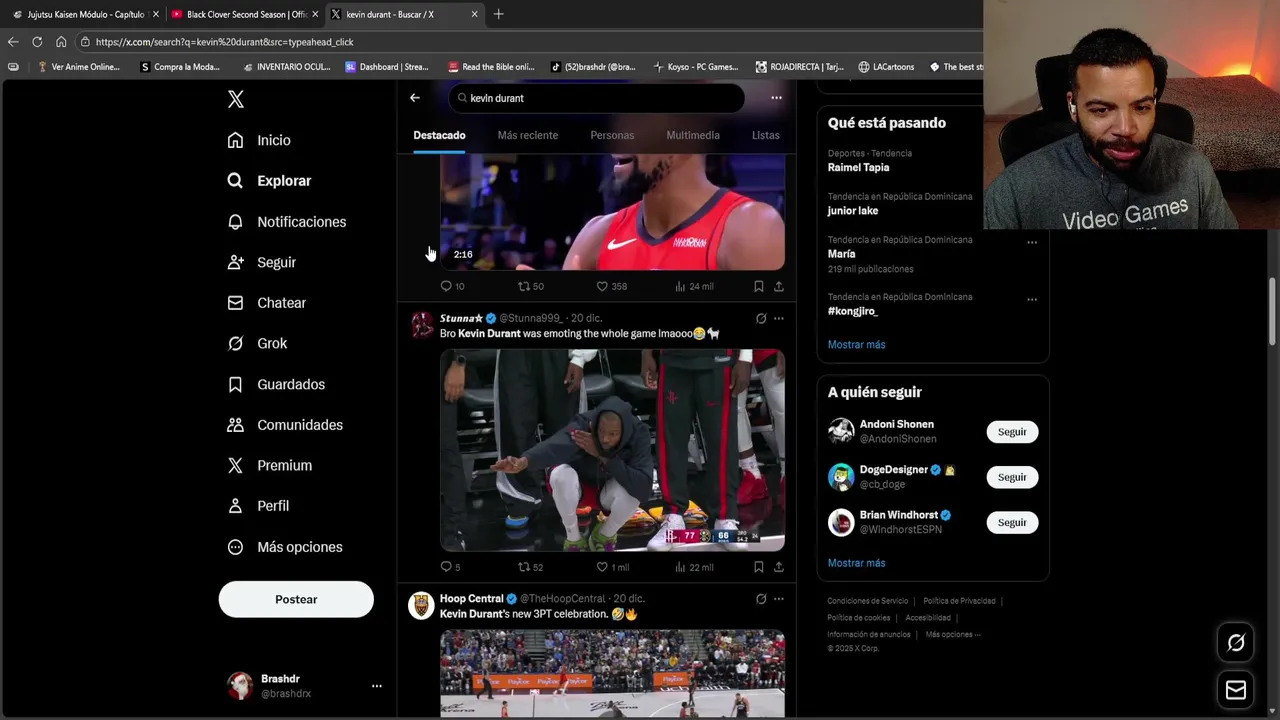Open more options for #kongjiro_ trend
This screenshot has height=720, width=1280.
1032,299
